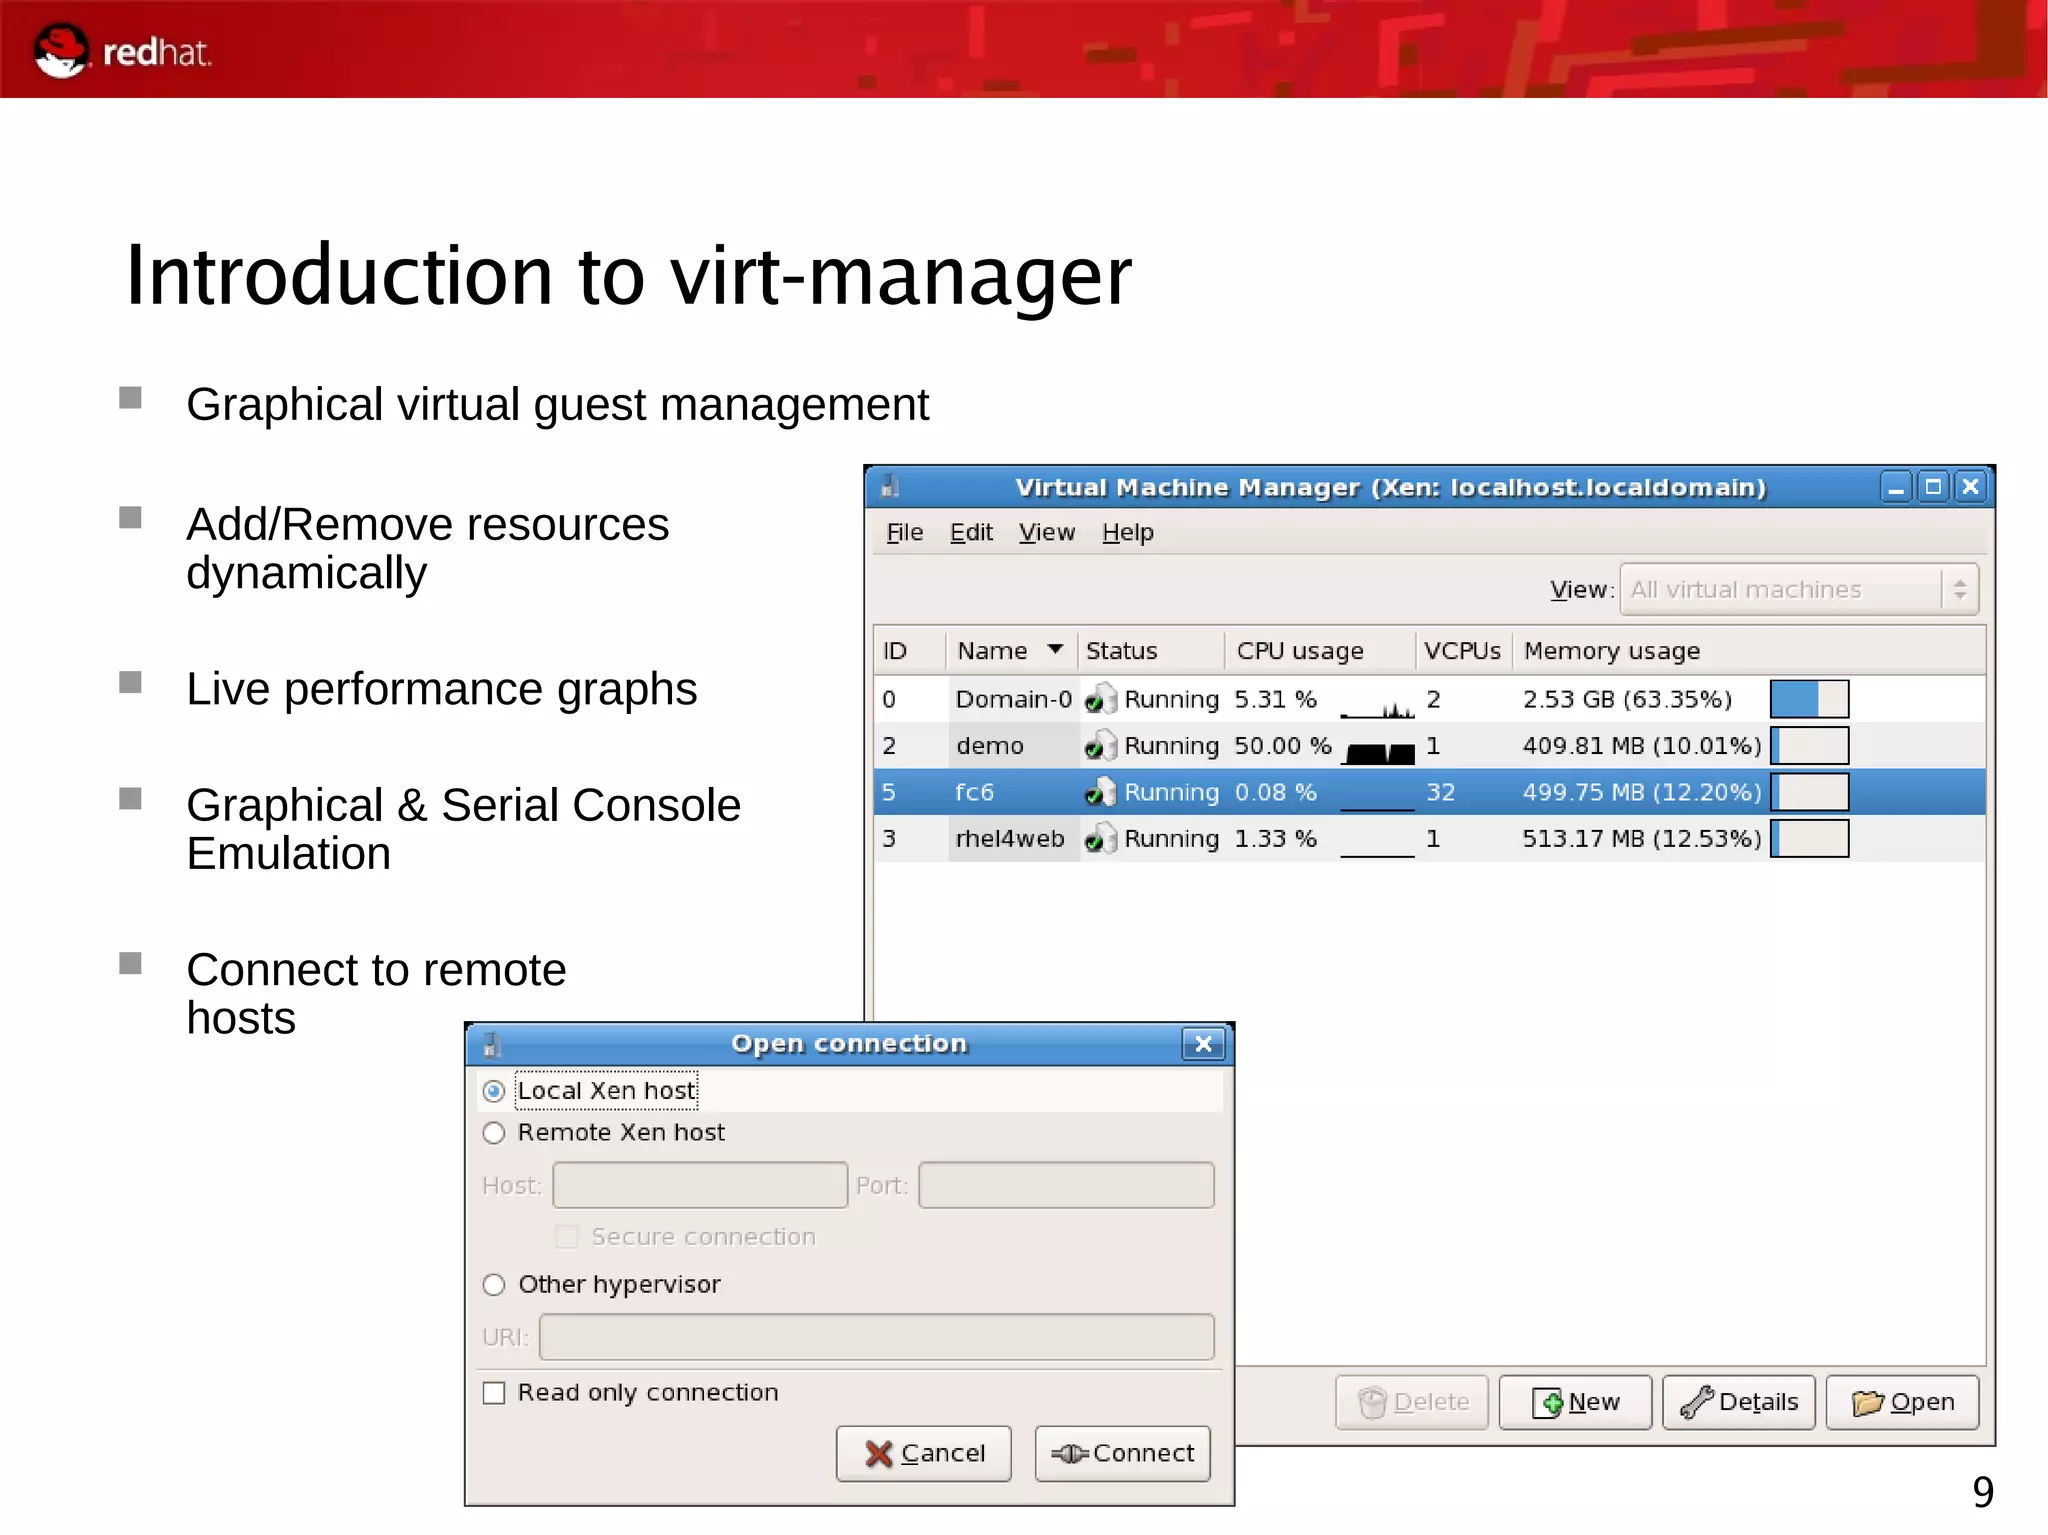Select the Remote Xen host radio button
2048x1535 pixels.
click(x=494, y=1133)
